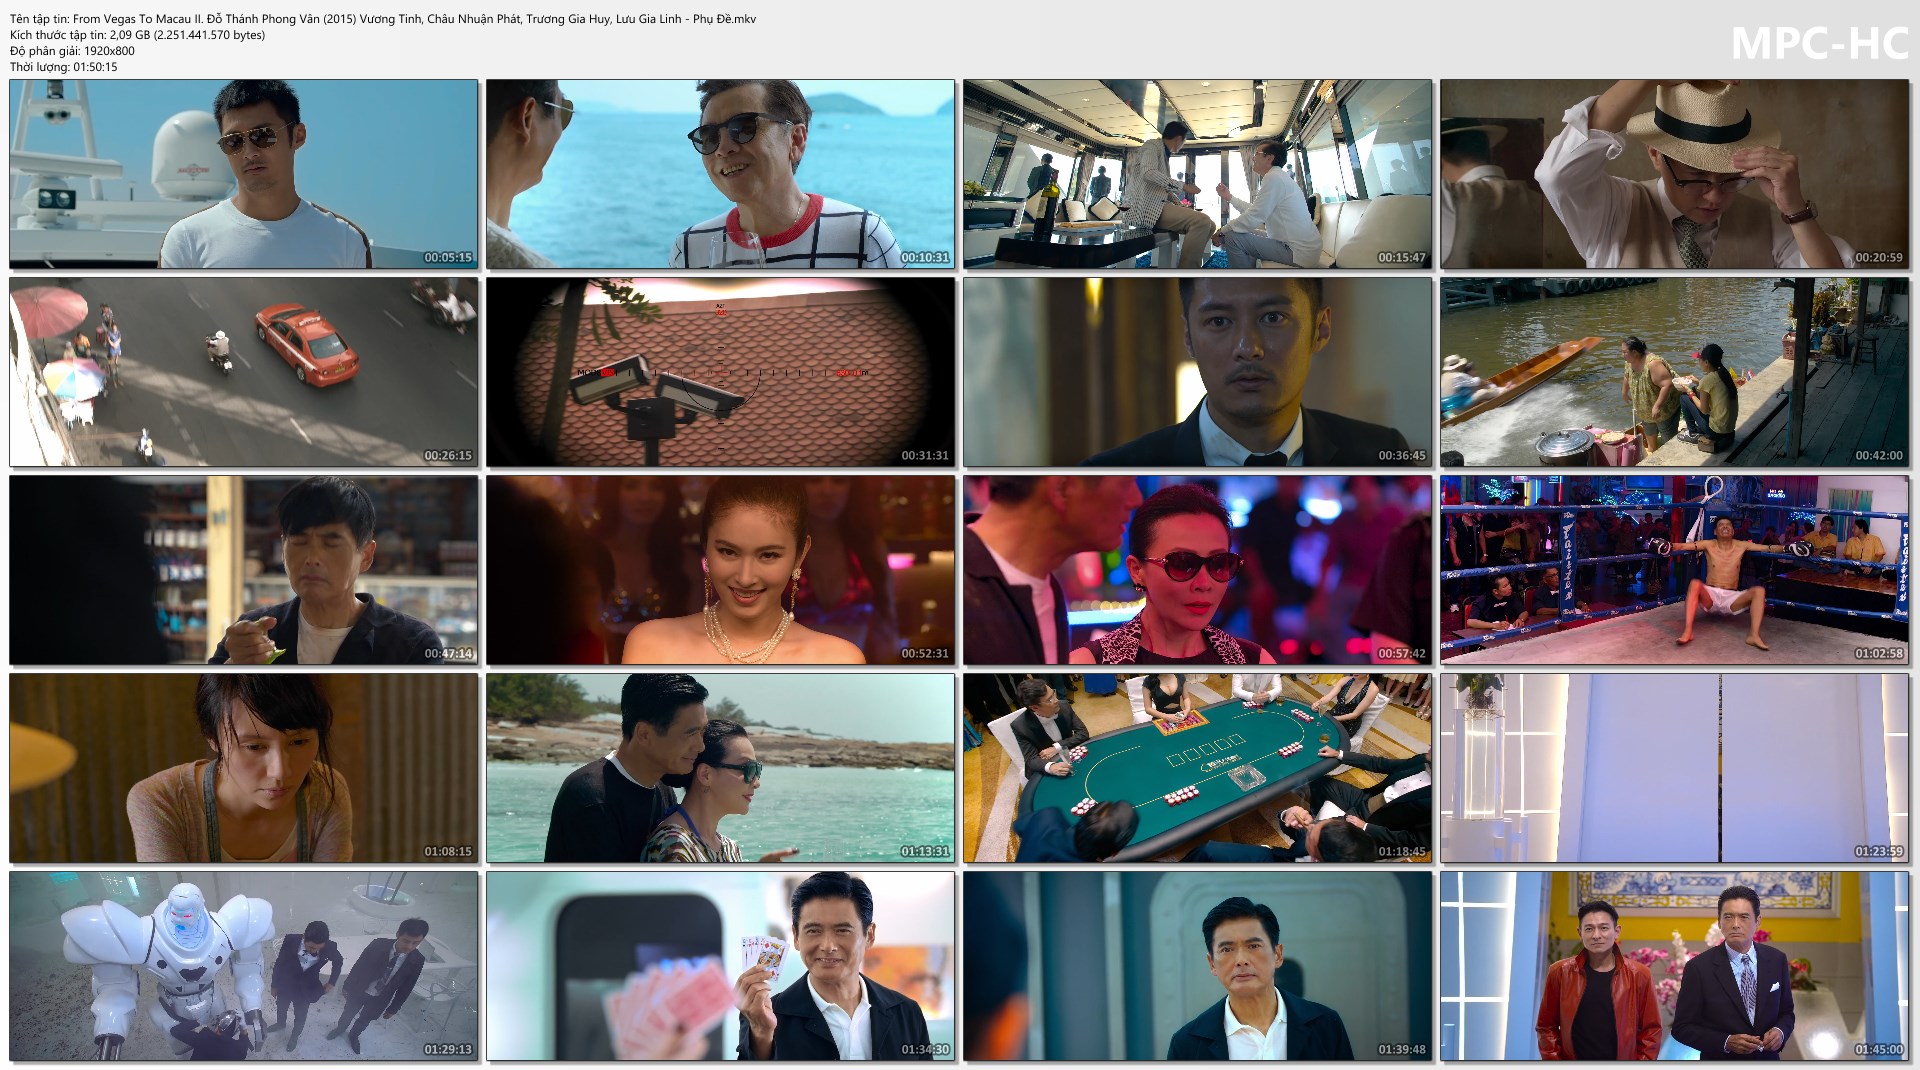Click the thumbnail stamped 00:36:45
The image size is (1920, 1070).
[x=1198, y=372]
